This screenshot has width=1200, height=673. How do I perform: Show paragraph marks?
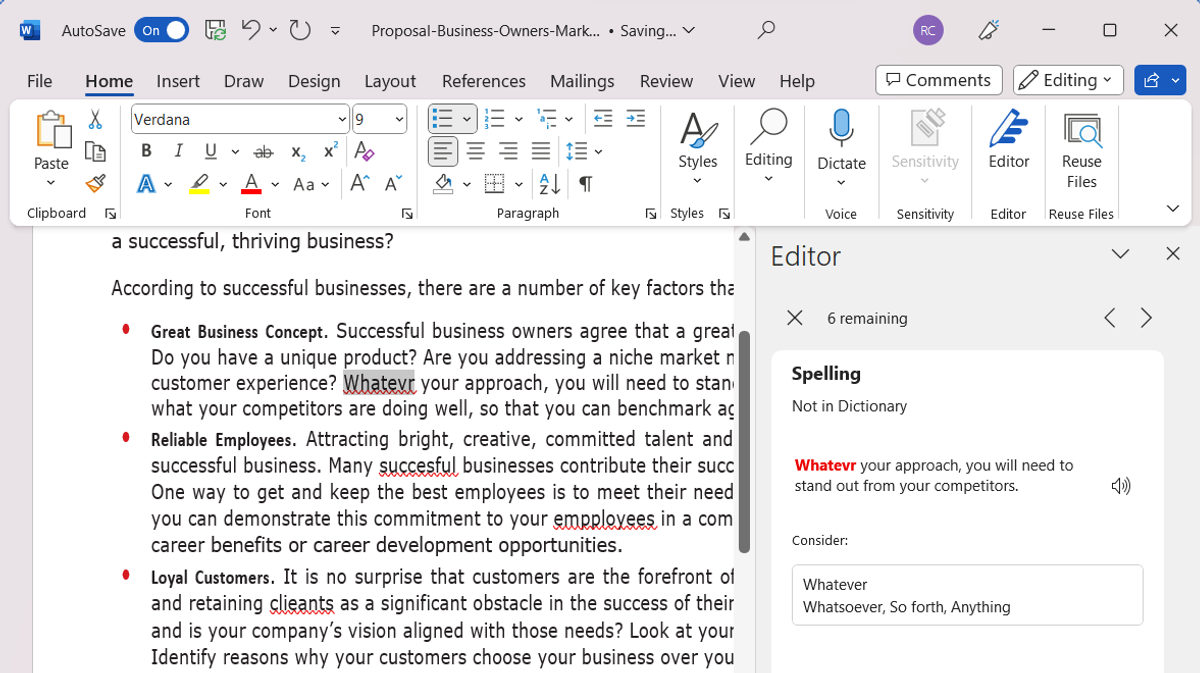[x=585, y=184]
